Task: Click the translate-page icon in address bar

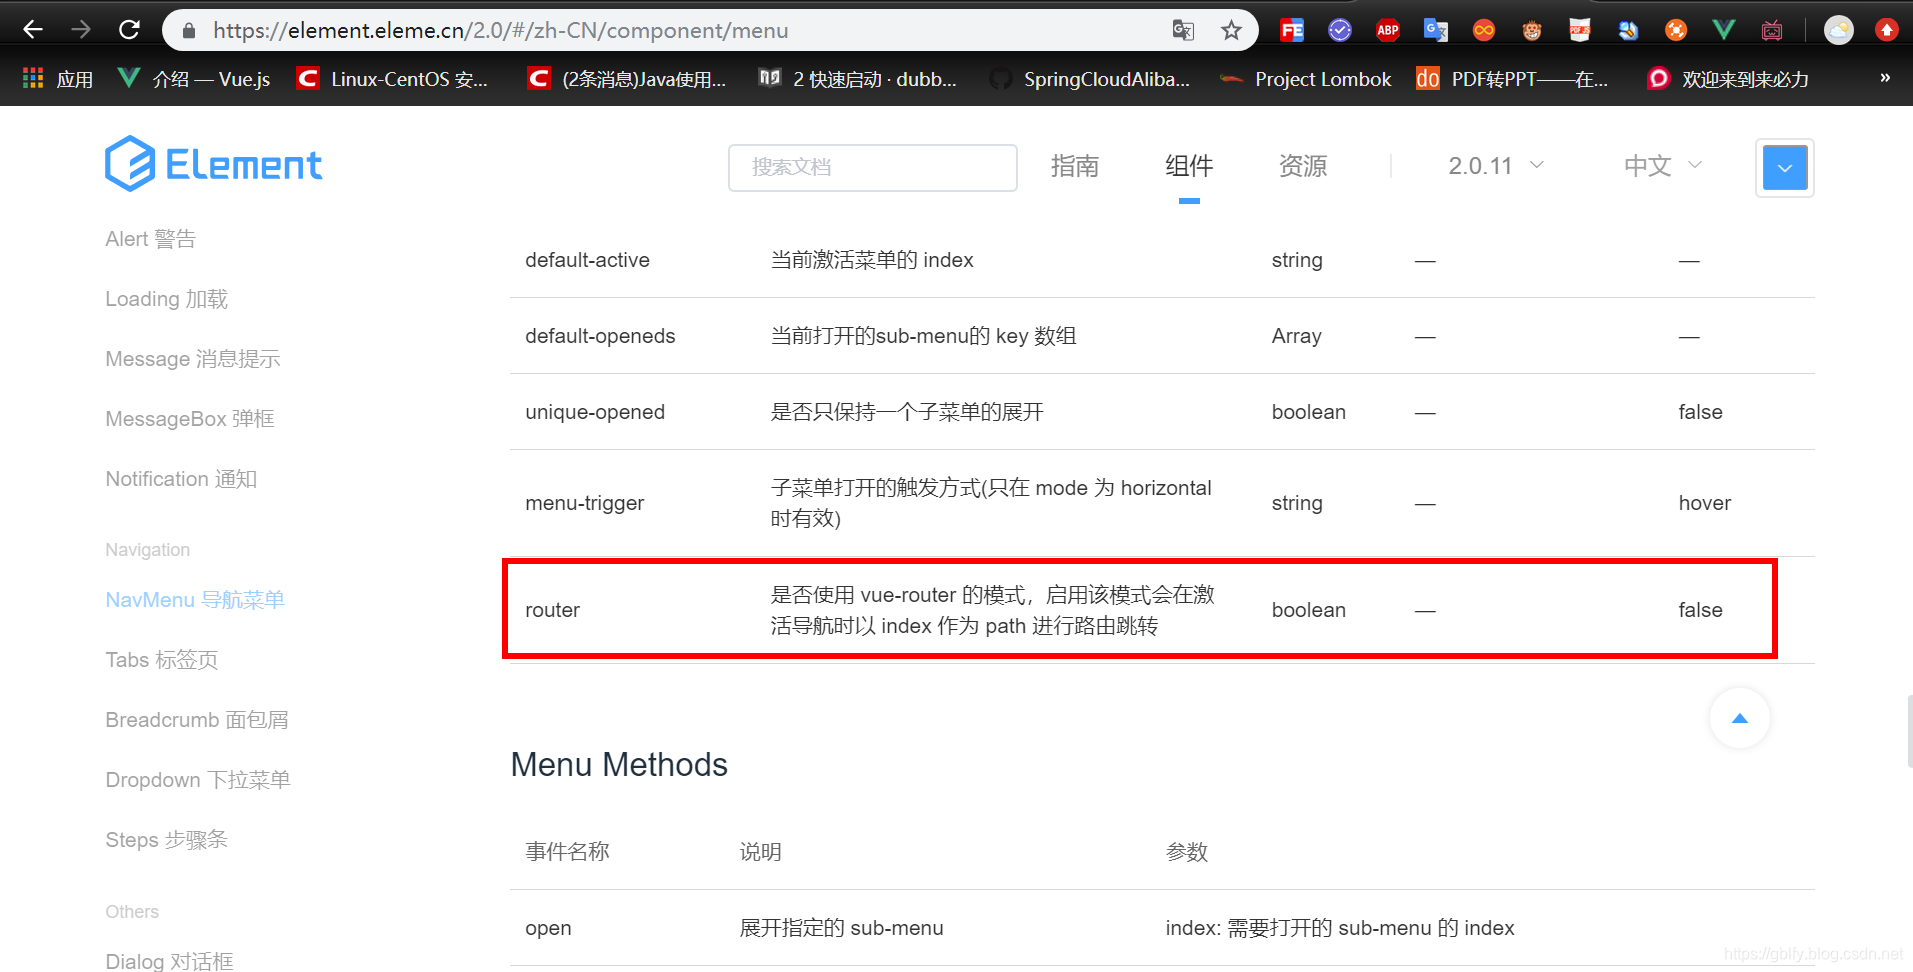Action: click(1183, 30)
